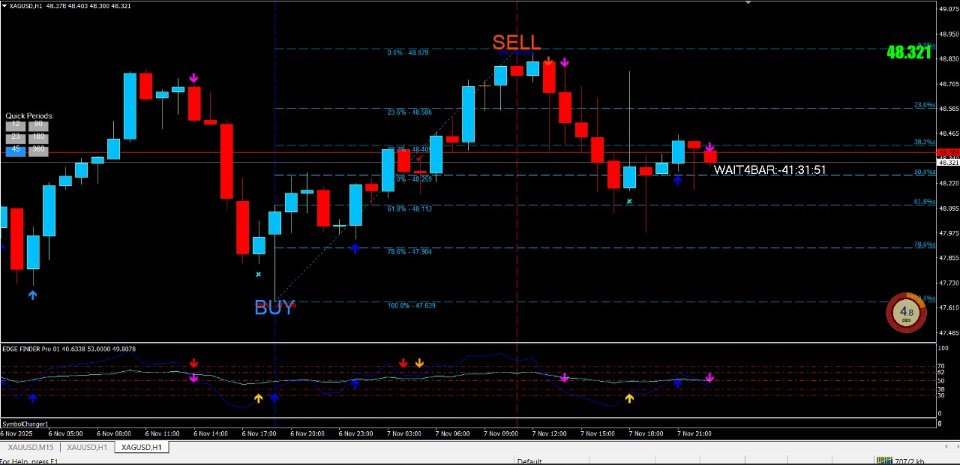960x465 pixels.
Task: Click the chart shift triangle marker at top
Action: (748, 2)
